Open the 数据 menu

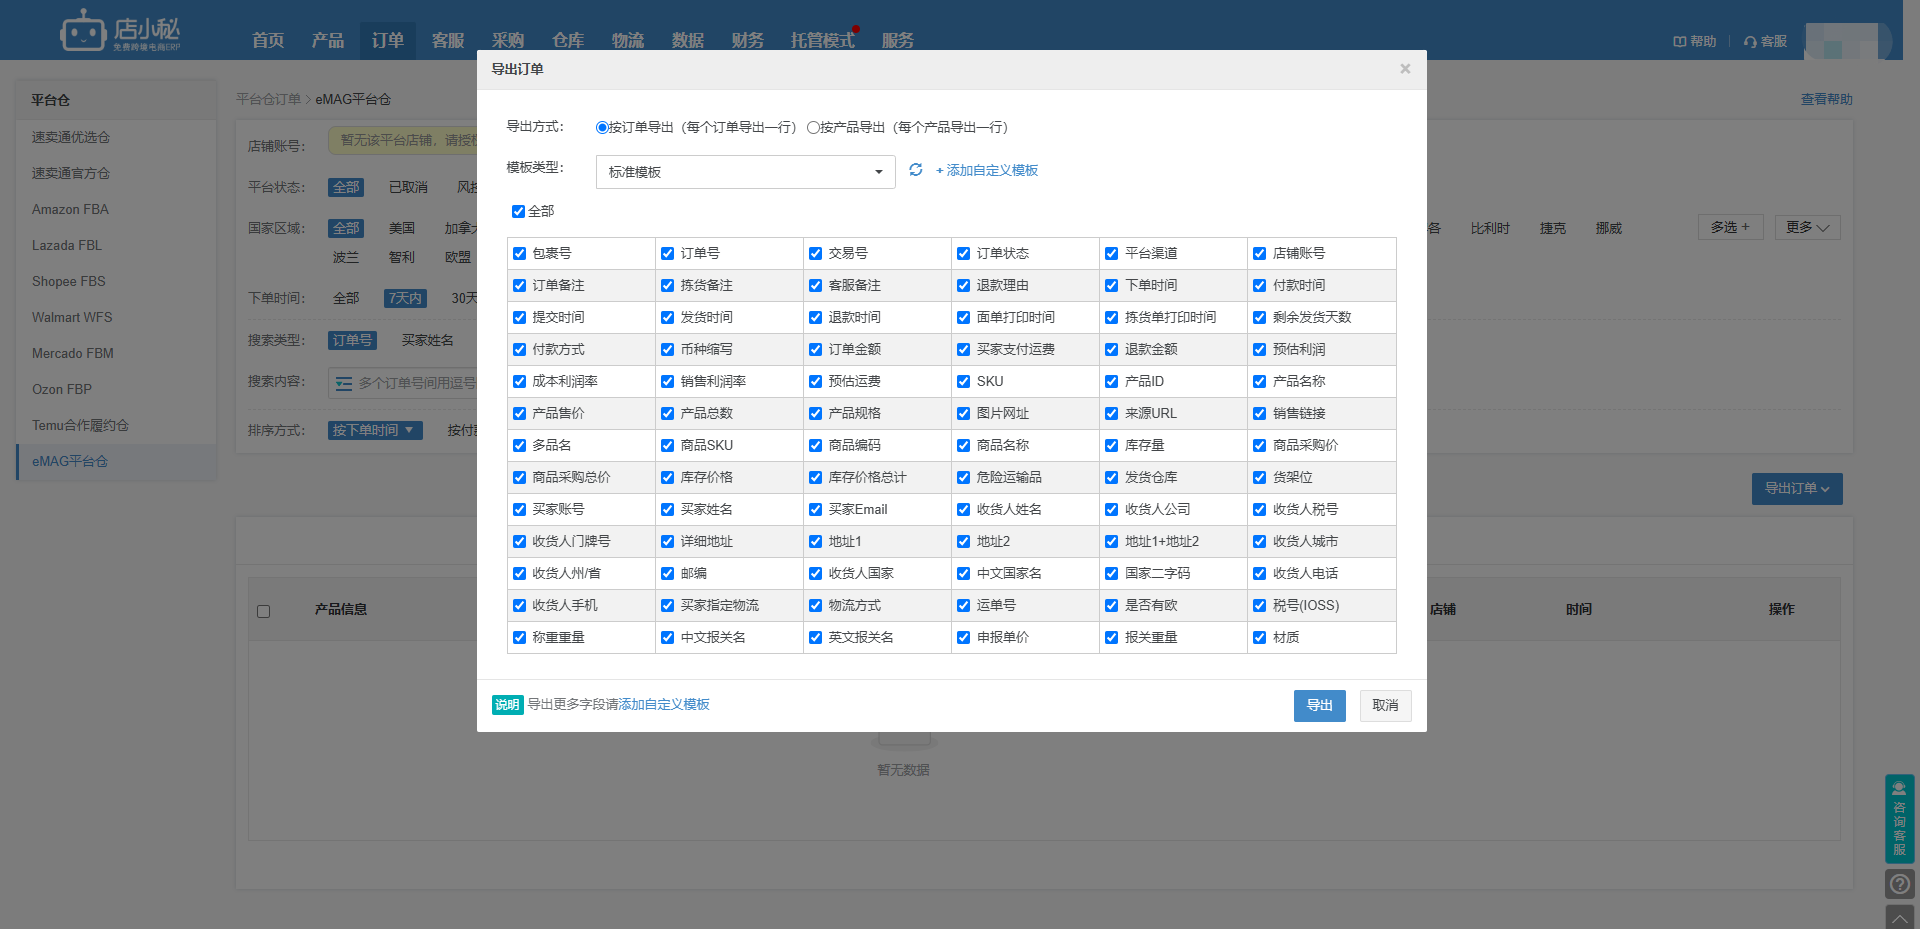coord(688,41)
